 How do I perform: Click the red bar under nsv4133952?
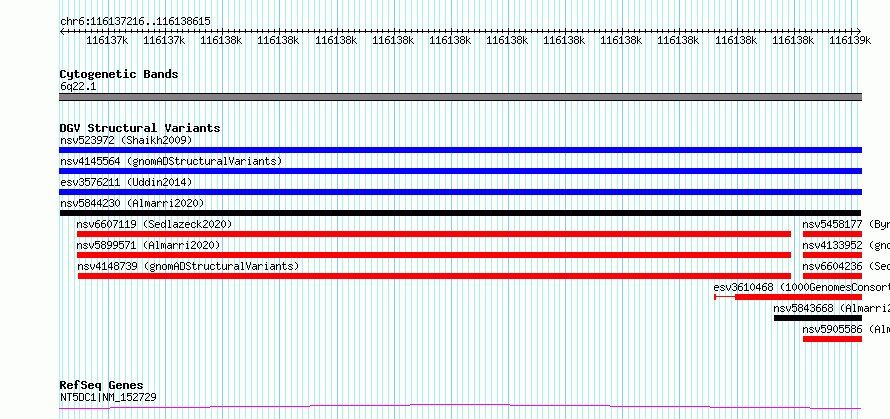[x=832, y=255]
